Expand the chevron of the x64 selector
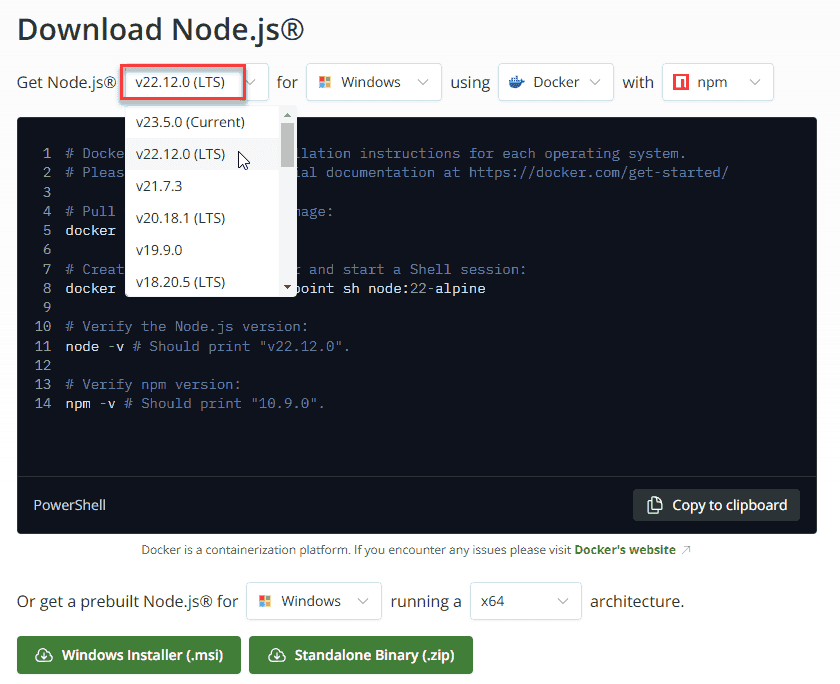 [x=562, y=601]
